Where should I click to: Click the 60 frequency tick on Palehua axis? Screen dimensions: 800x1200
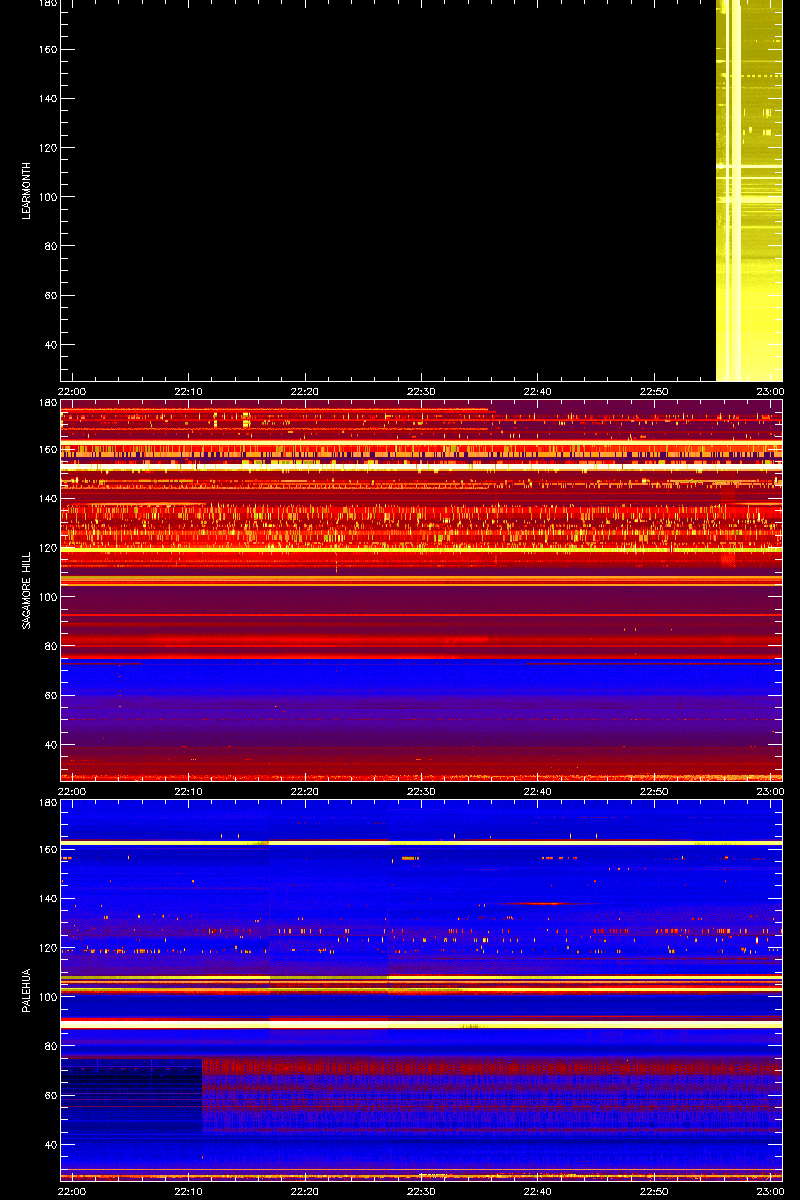point(51,1096)
